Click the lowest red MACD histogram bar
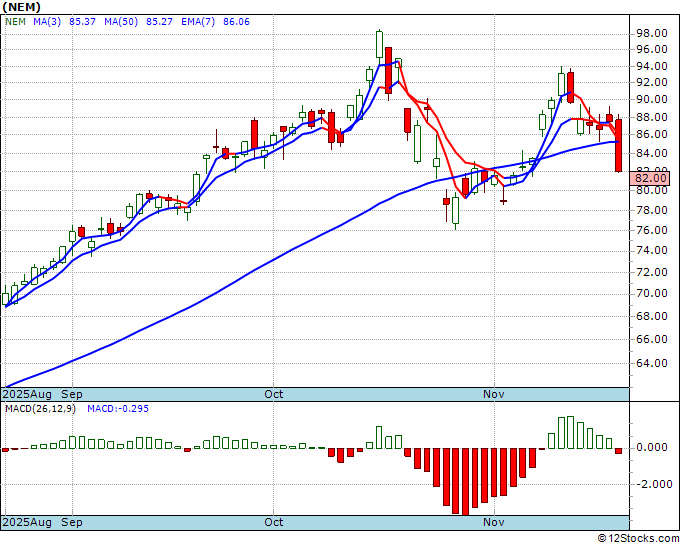 coord(465,482)
